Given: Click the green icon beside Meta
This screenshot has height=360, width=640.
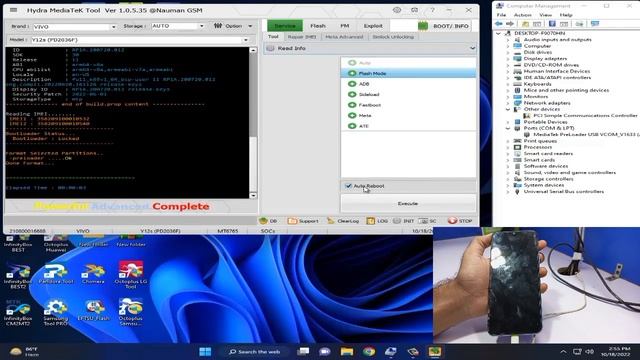Looking at the screenshot, I should [352, 116].
